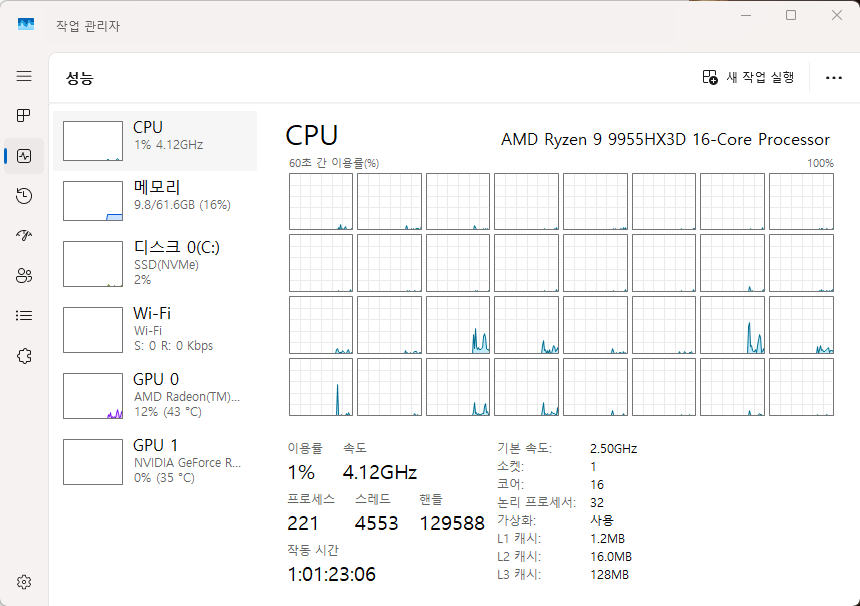The width and height of the screenshot is (860, 606).
Task: Open the Services page icon
Action: click(x=24, y=356)
